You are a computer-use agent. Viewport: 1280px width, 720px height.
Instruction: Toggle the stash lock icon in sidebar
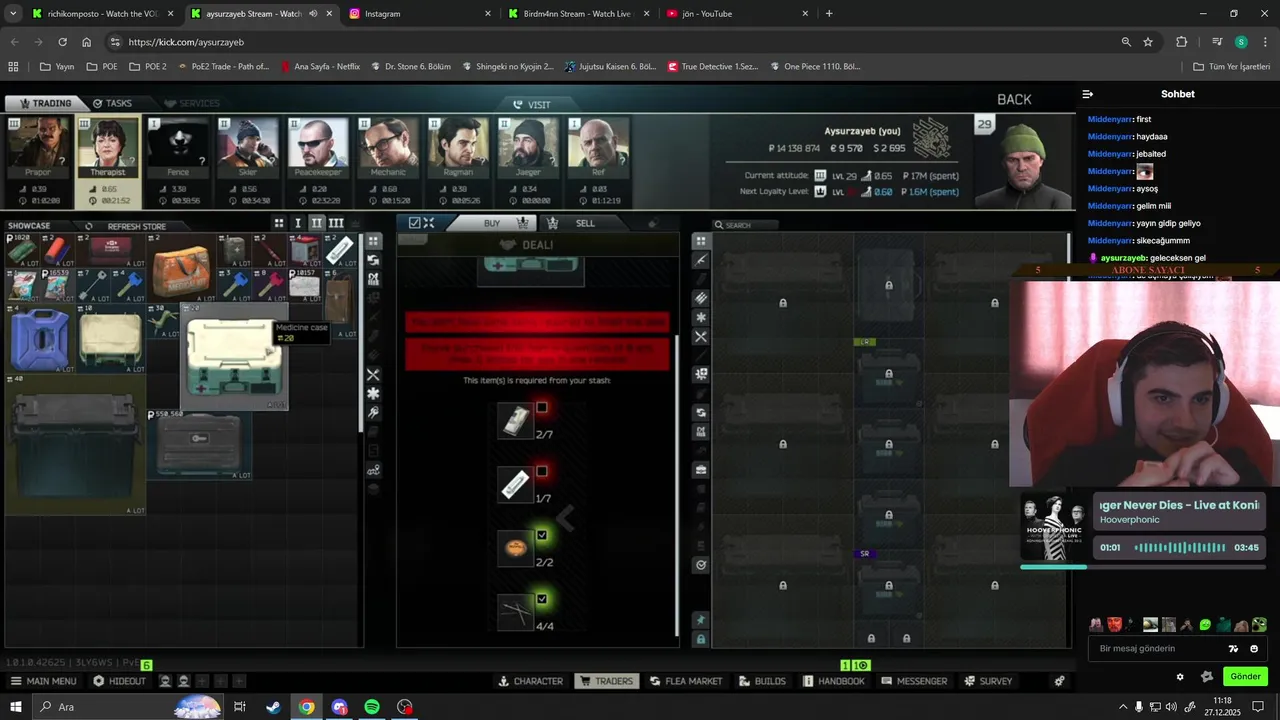coord(701,639)
